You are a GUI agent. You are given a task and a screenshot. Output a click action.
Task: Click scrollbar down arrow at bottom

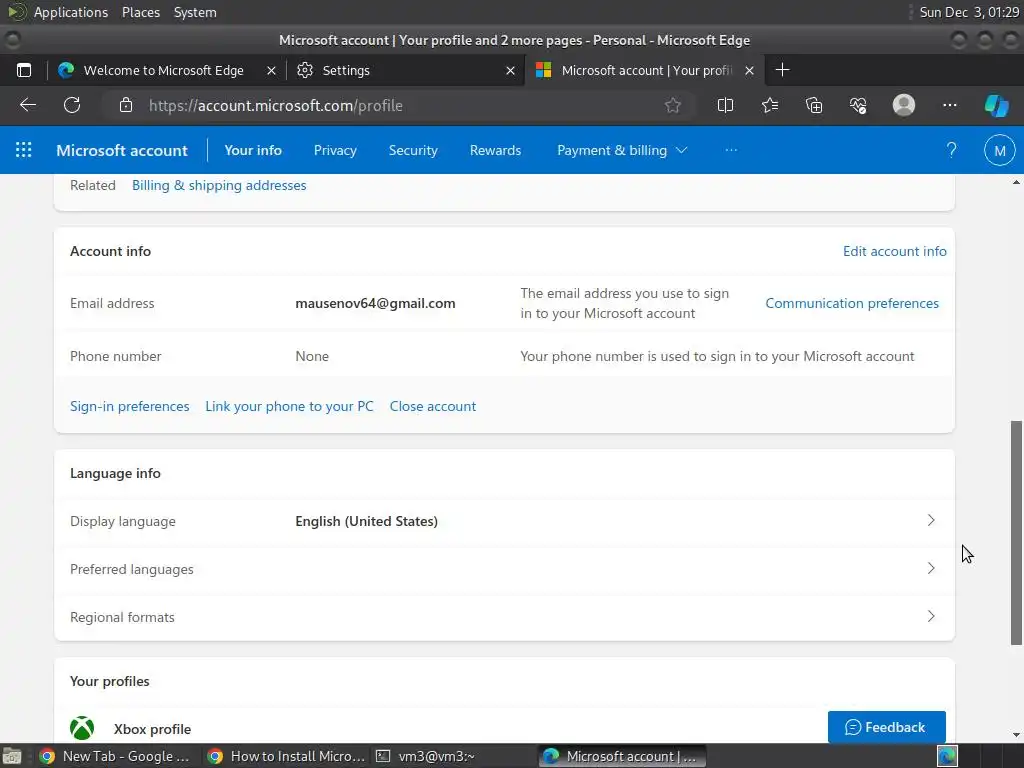1016,735
